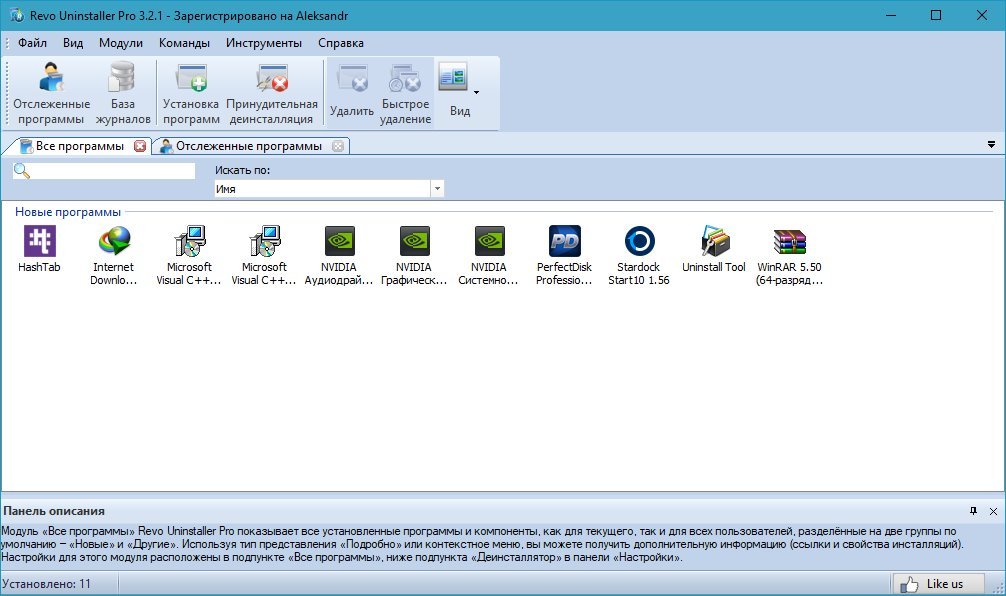Open the Инструменты menu
Viewport: 1006px width, 596px height.
tap(264, 43)
